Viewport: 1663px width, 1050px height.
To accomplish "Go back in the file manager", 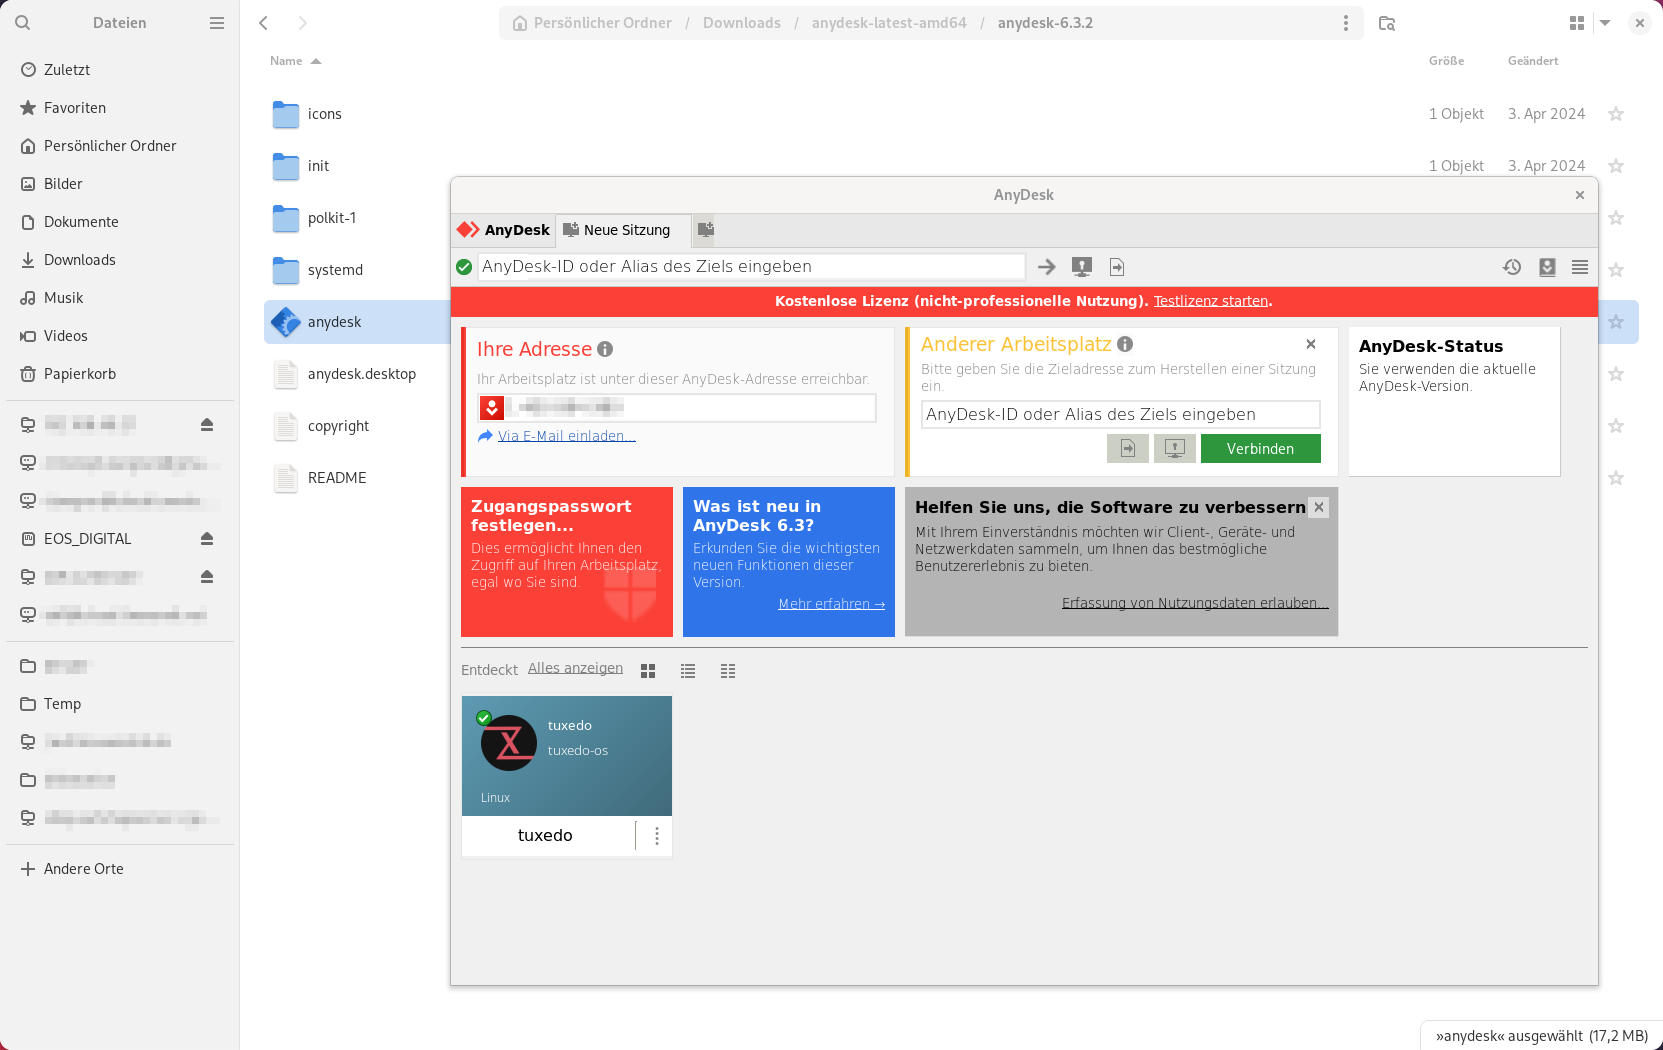I will coord(264,23).
